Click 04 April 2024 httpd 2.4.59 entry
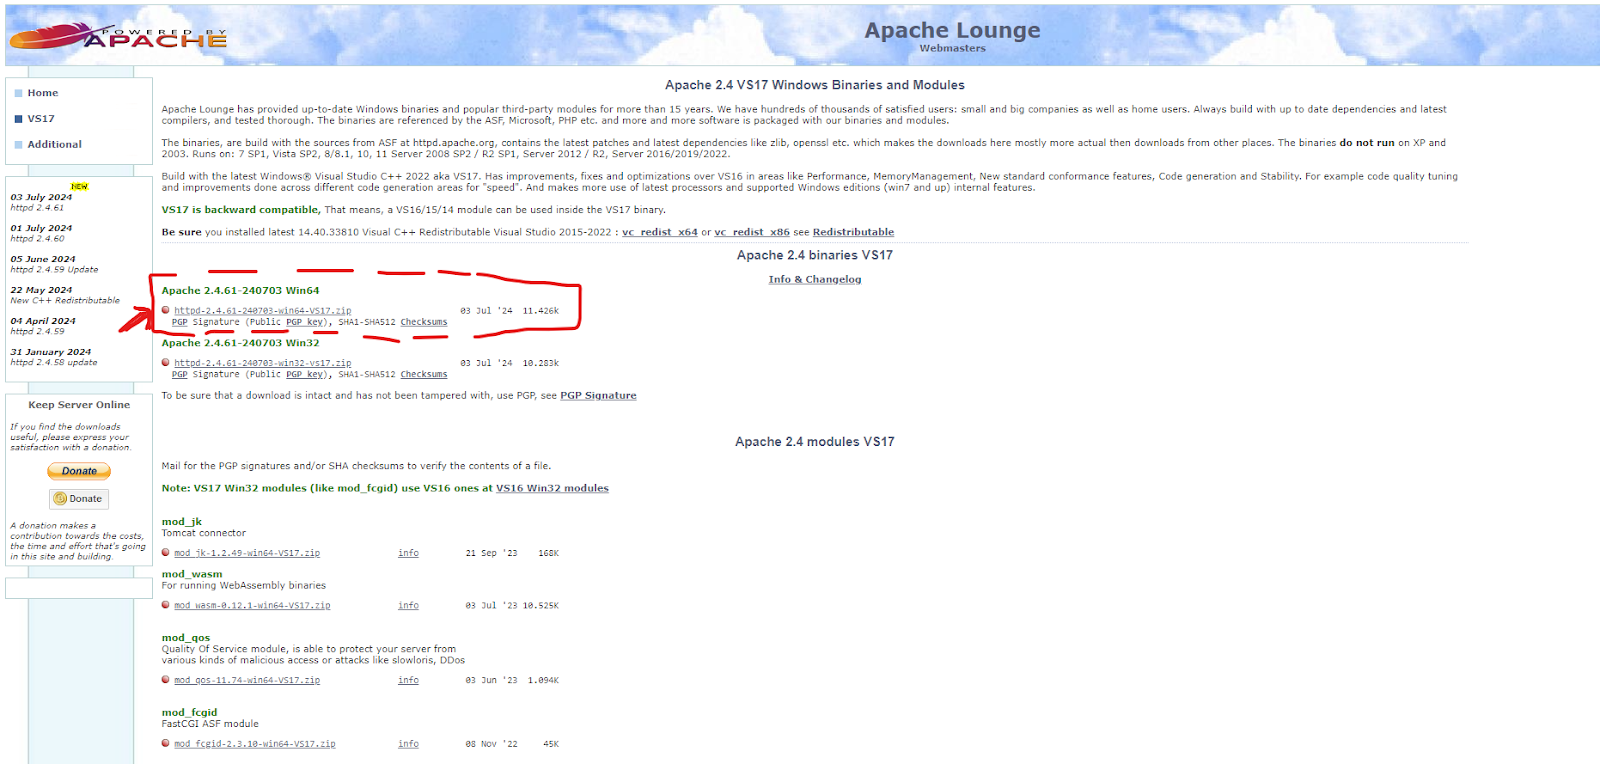Viewport: 1600px width, 764px height. pos(43,326)
